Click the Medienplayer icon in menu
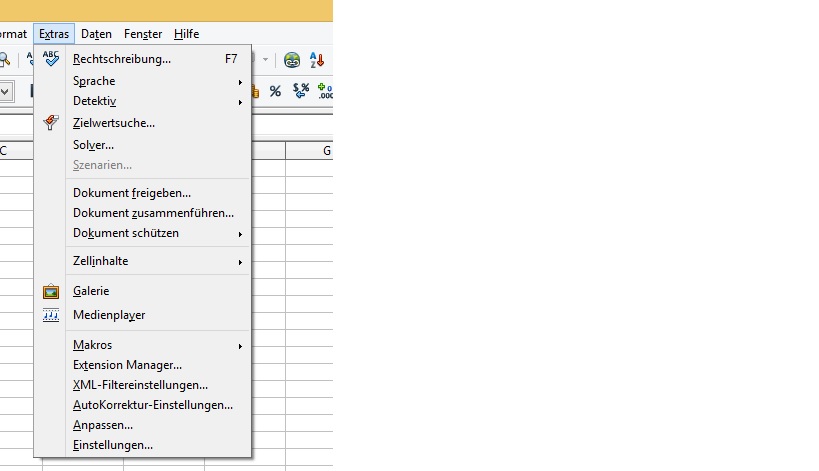819x471 pixels. point(51,315)
